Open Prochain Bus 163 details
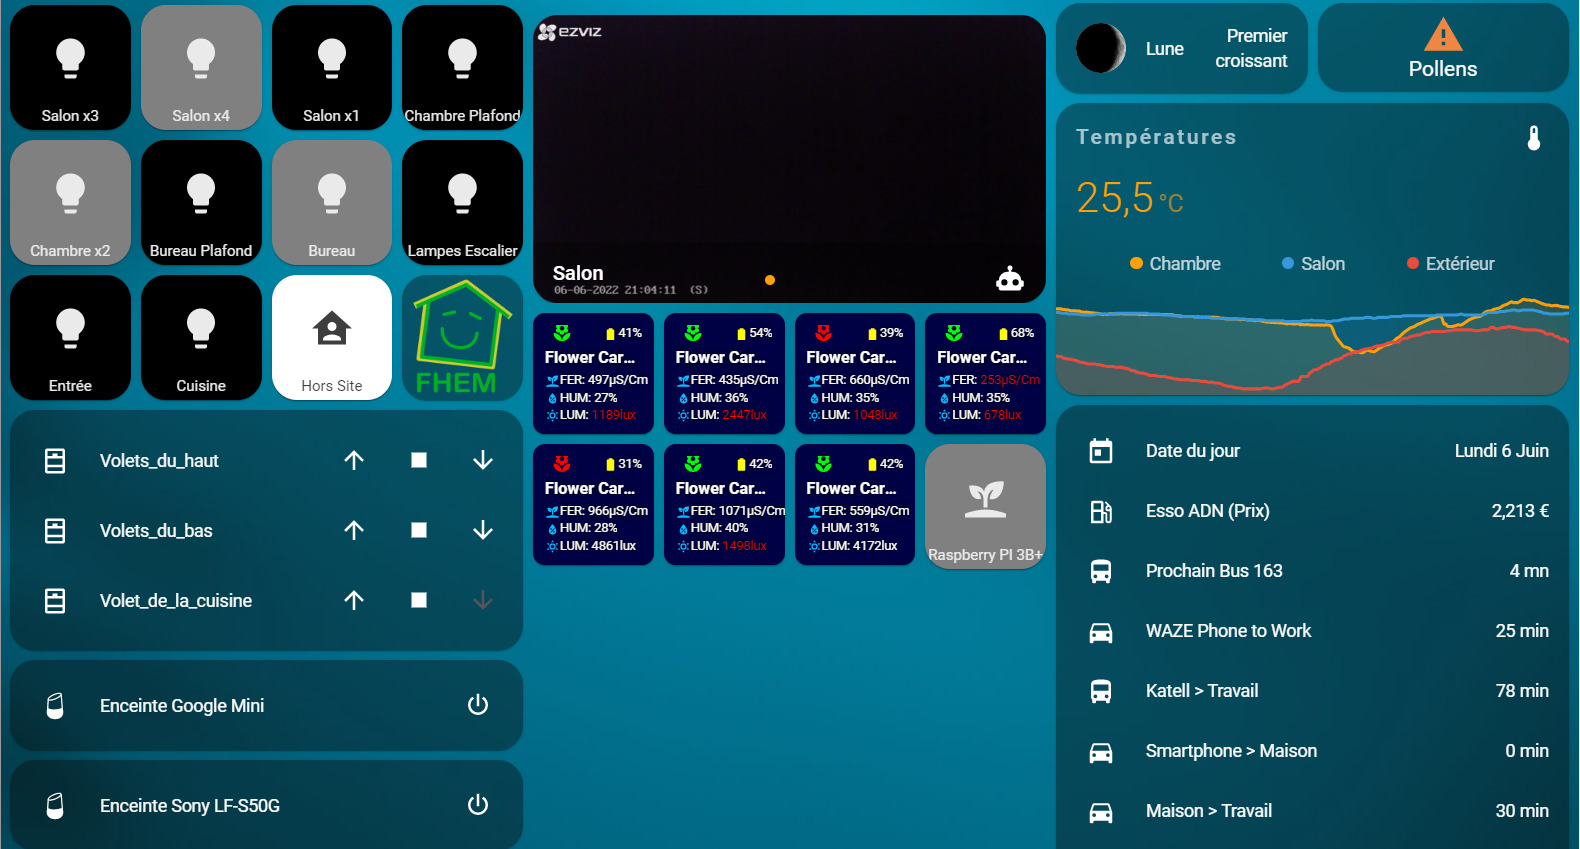Image resolution: width=1580 pixels, height=849 pixels. [1312, 571]
